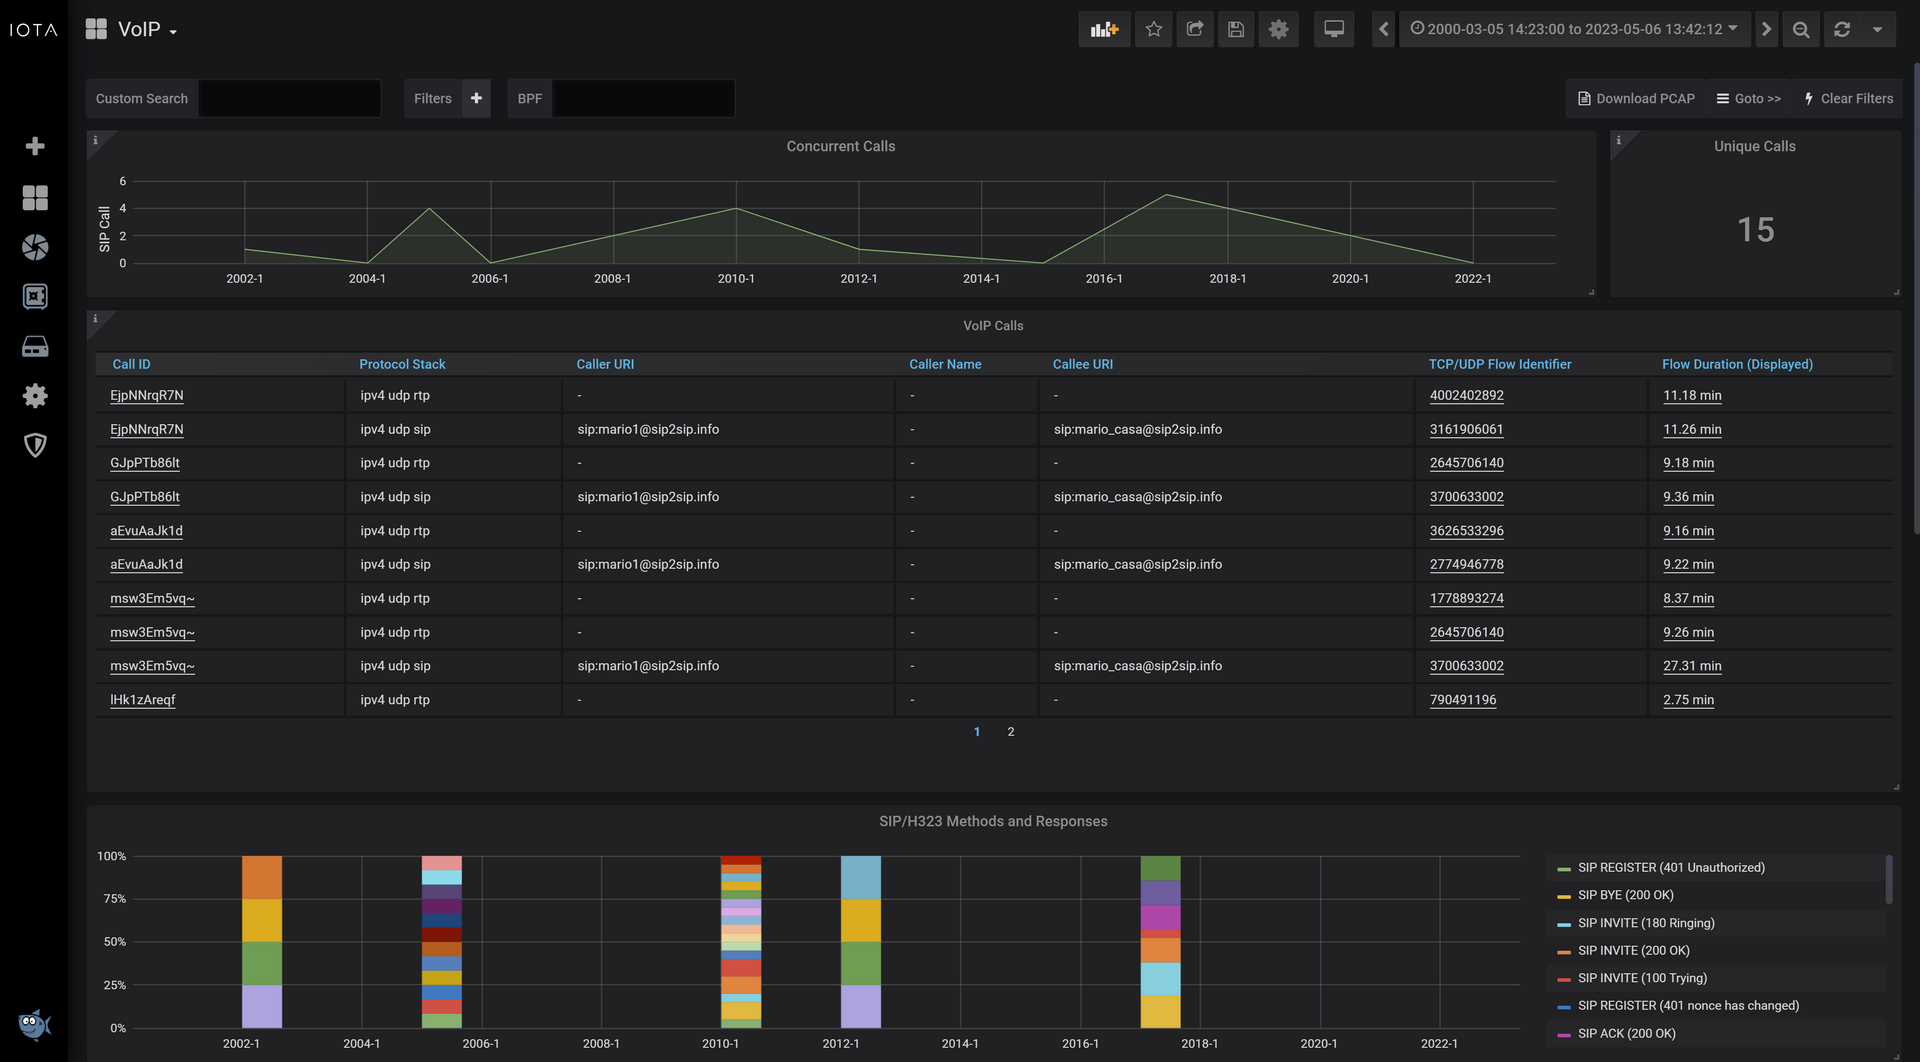Image resolution: width=1920 pixels, height=1062 pixels.
Task: Save the dashboard via the save icon
Action: [x=1235, y=29]
